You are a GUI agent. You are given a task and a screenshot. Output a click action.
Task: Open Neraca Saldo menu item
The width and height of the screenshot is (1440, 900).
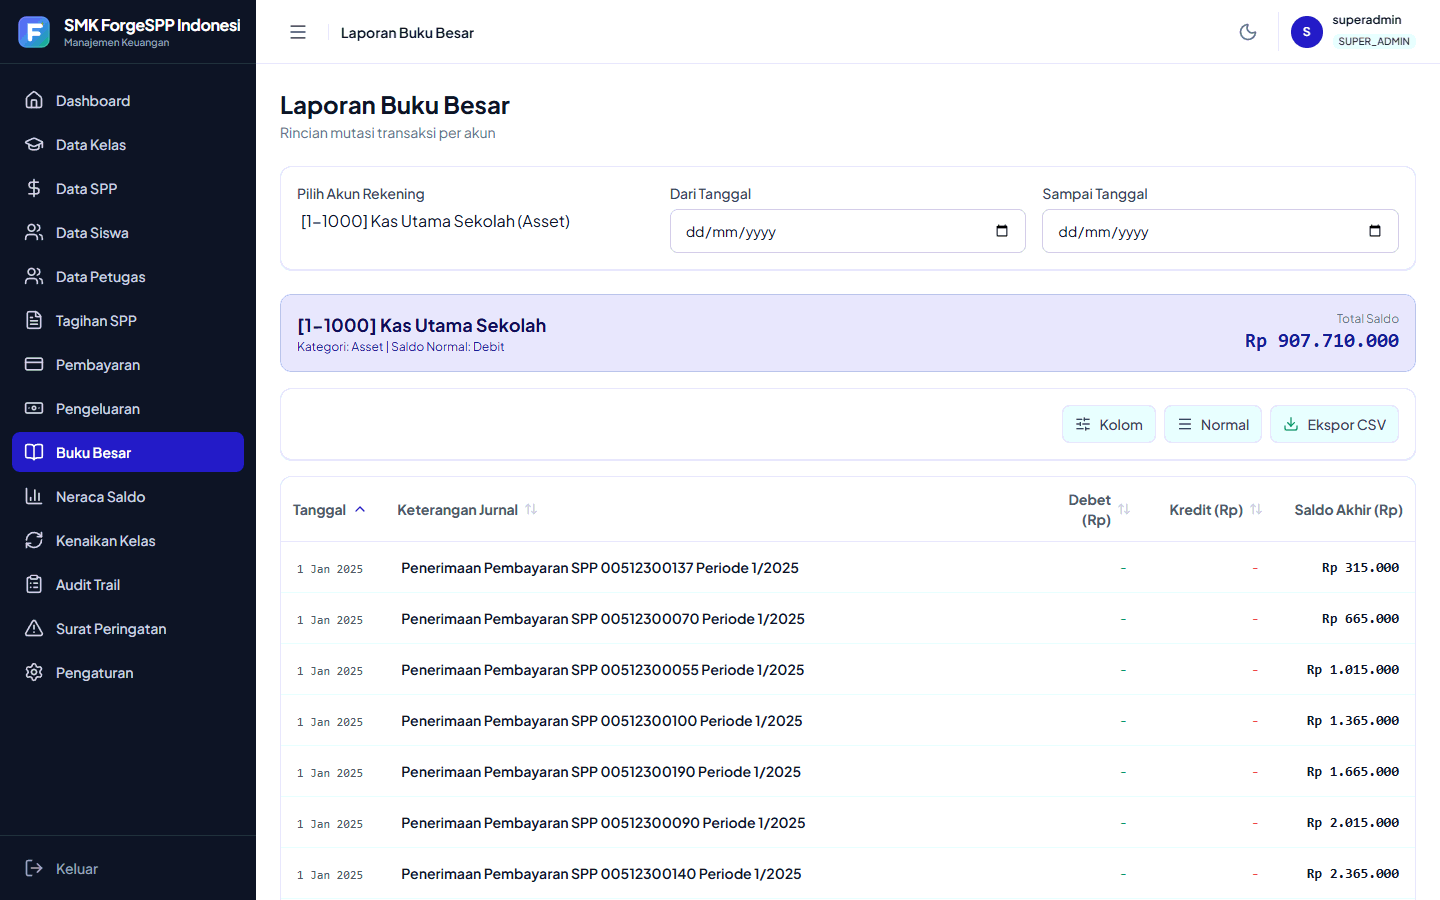tap(128, 496)
